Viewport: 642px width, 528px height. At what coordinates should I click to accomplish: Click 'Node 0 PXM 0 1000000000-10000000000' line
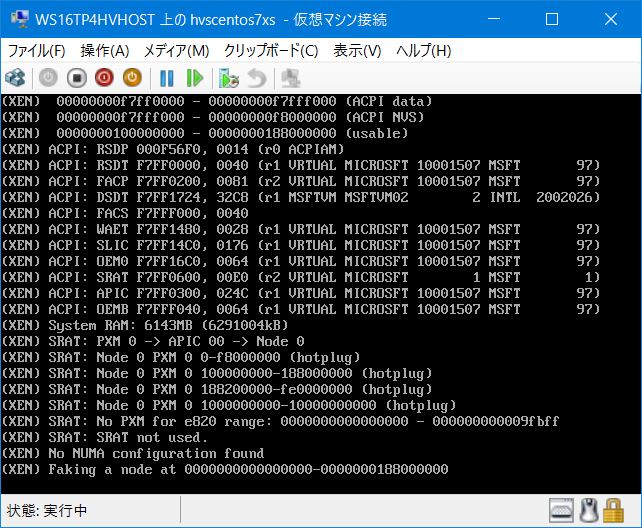229,406
